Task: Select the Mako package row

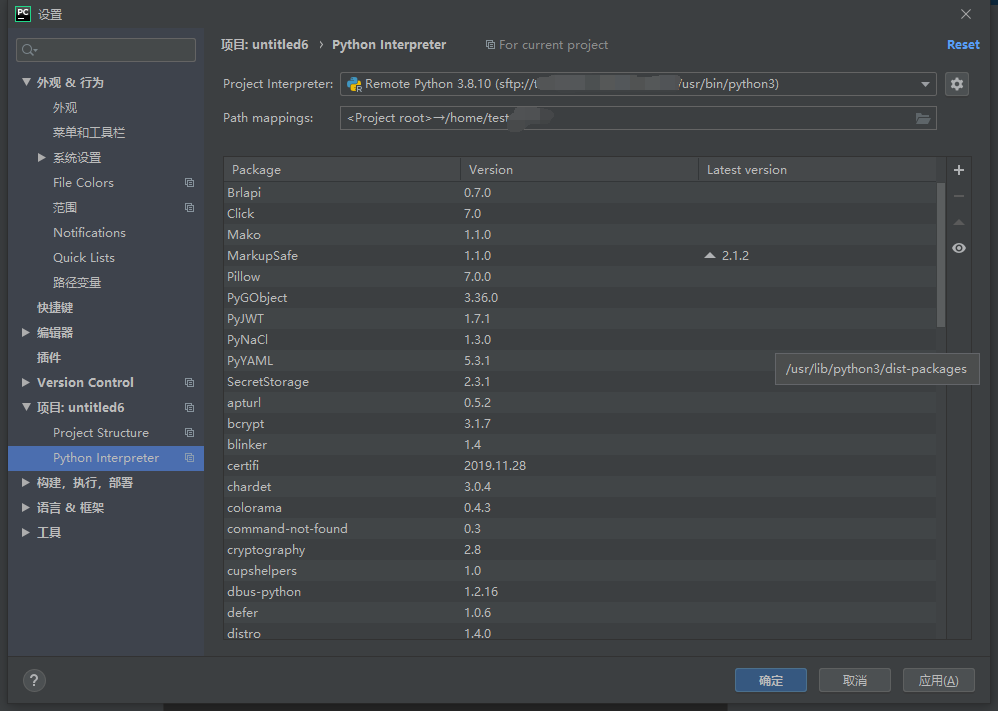Action: click(580, 234)
